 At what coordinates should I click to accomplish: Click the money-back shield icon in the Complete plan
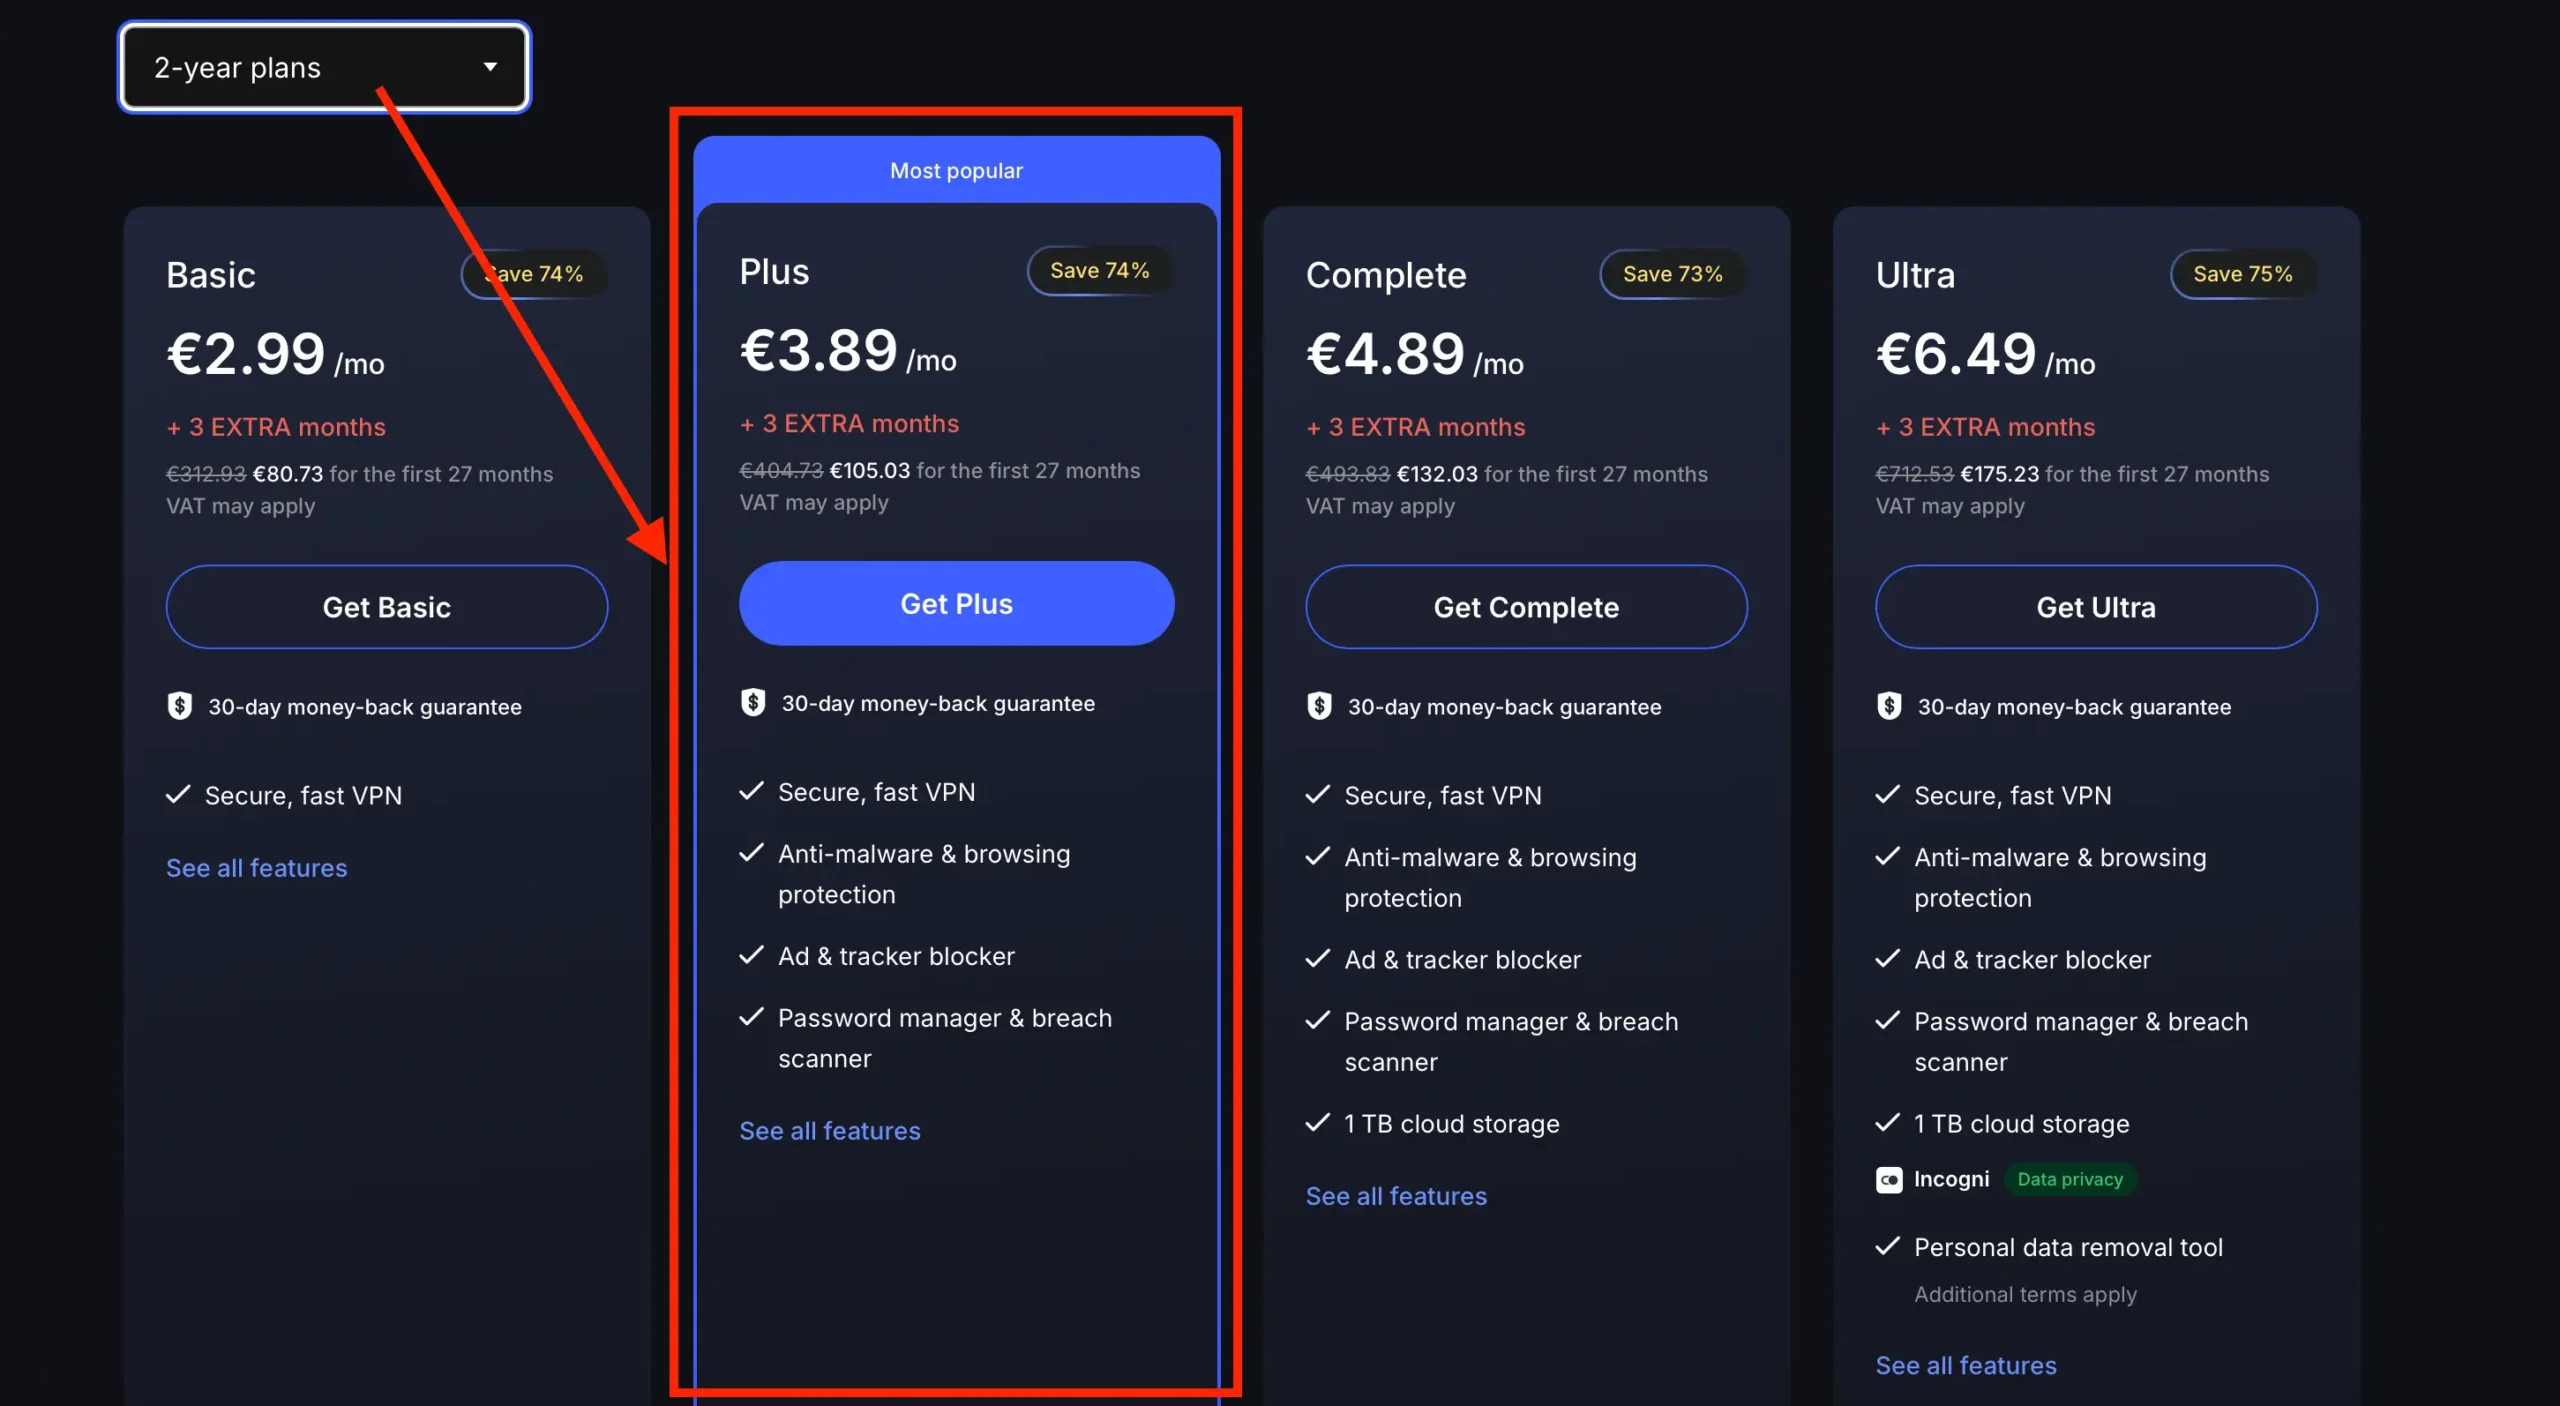pos(1319,706)
